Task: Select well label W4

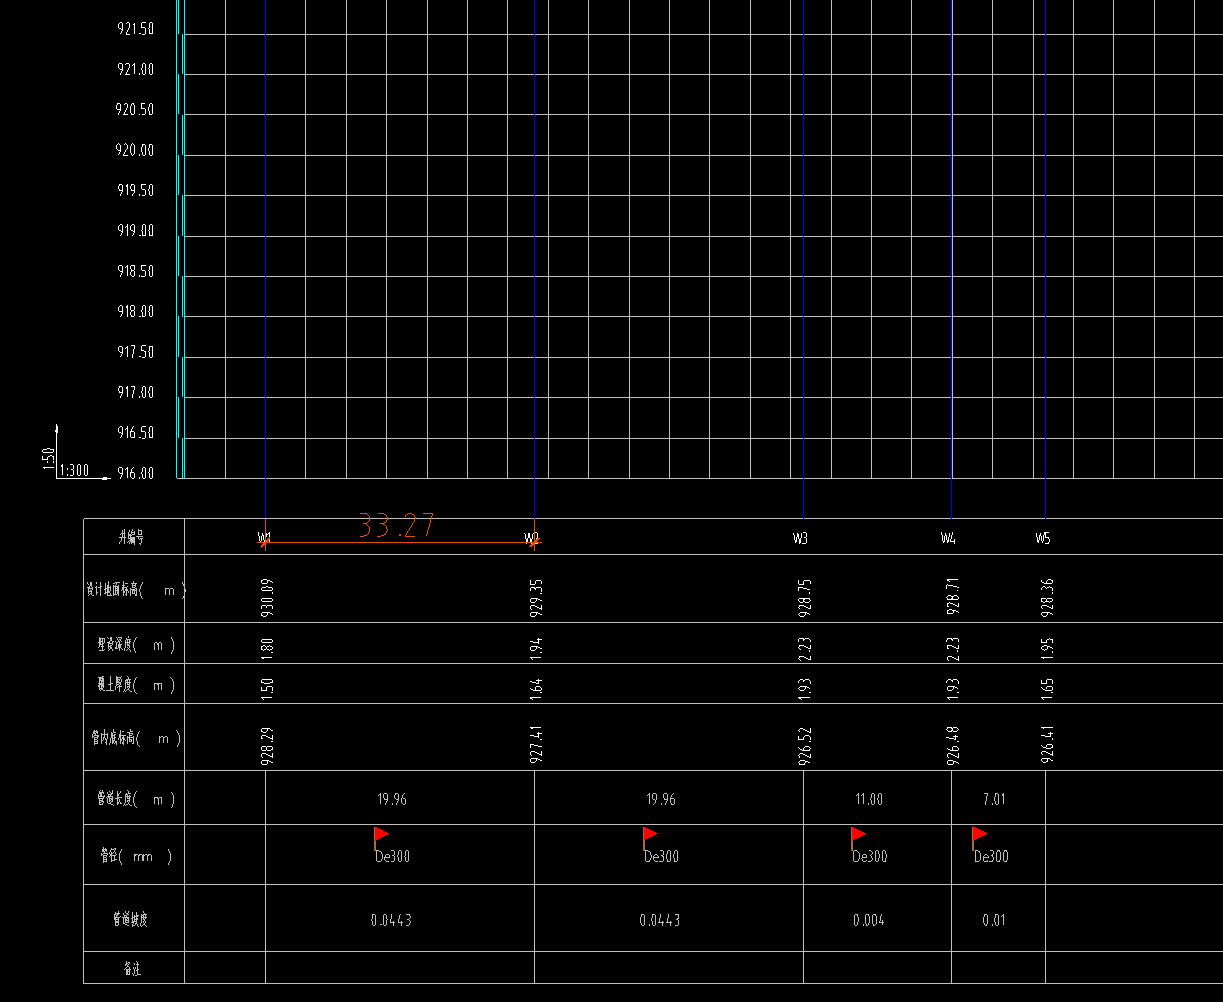Action: [948, 538]
